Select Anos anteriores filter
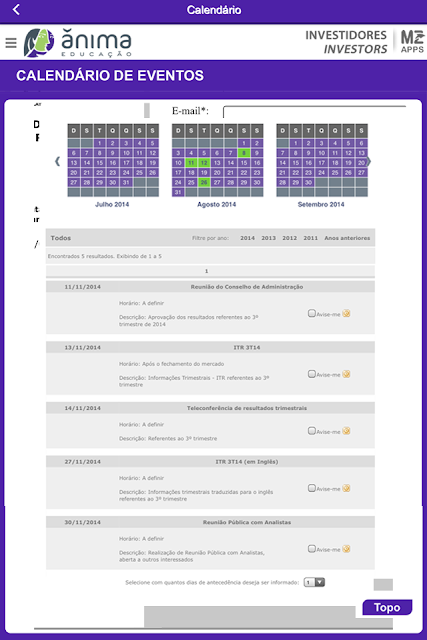Image resolution: width=427 pixels, height=640 pixels. coord(347,238)
